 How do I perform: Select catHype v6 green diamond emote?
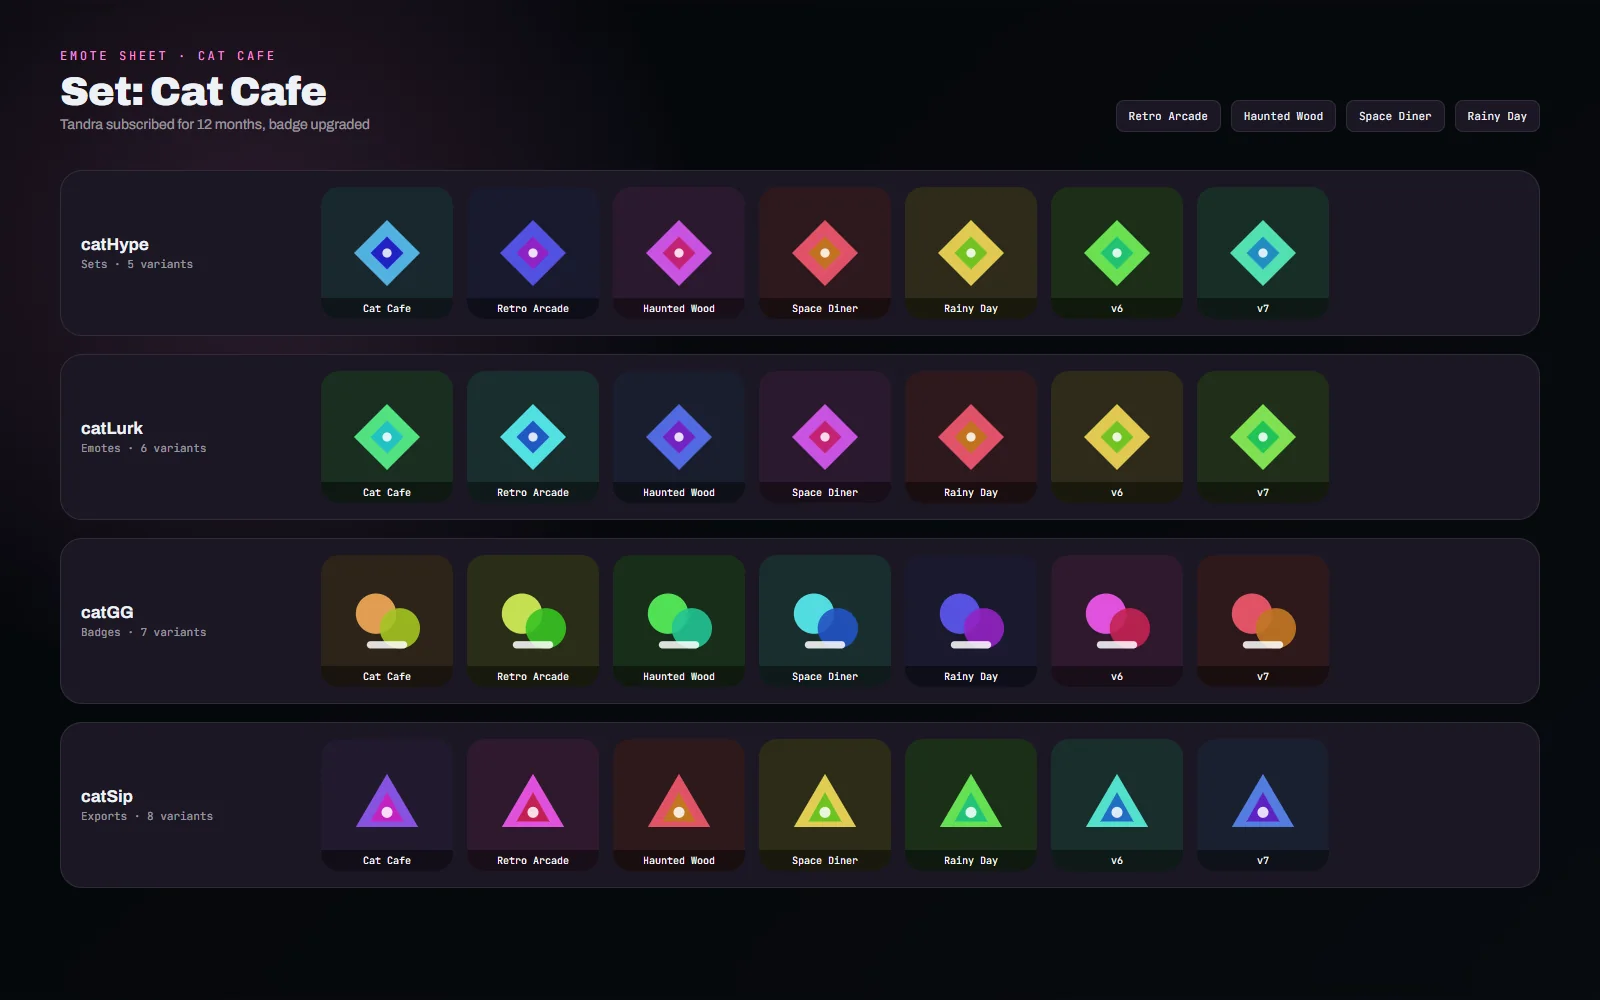point(1117,253)
